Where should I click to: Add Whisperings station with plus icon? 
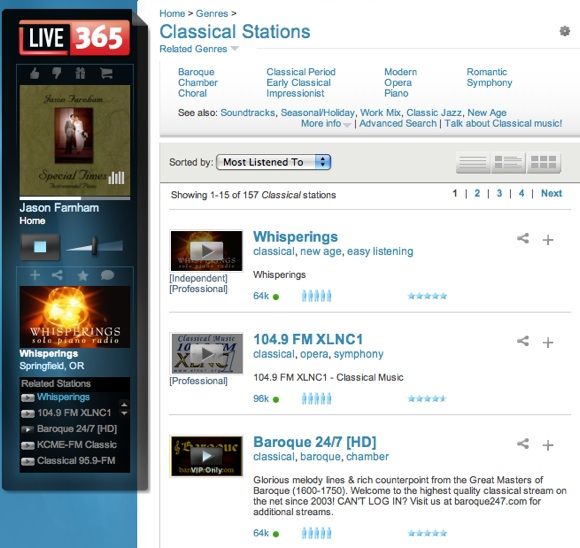point(548,240)
